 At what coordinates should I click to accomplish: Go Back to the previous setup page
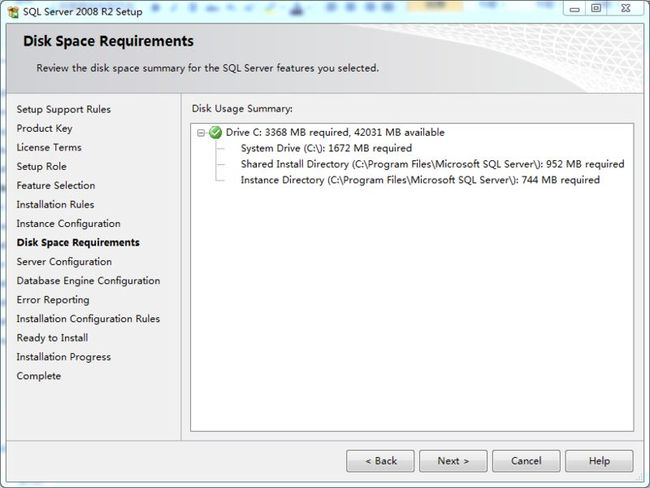pos(380,461)
